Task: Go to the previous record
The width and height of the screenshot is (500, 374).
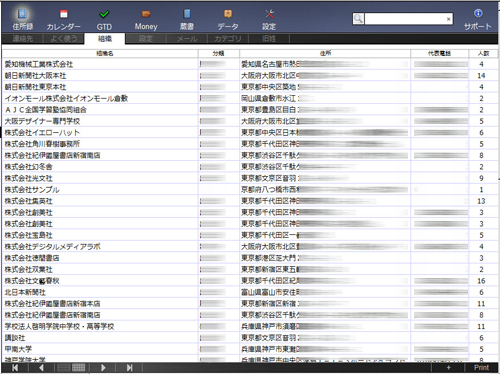Action: click(x=42, y=367)
